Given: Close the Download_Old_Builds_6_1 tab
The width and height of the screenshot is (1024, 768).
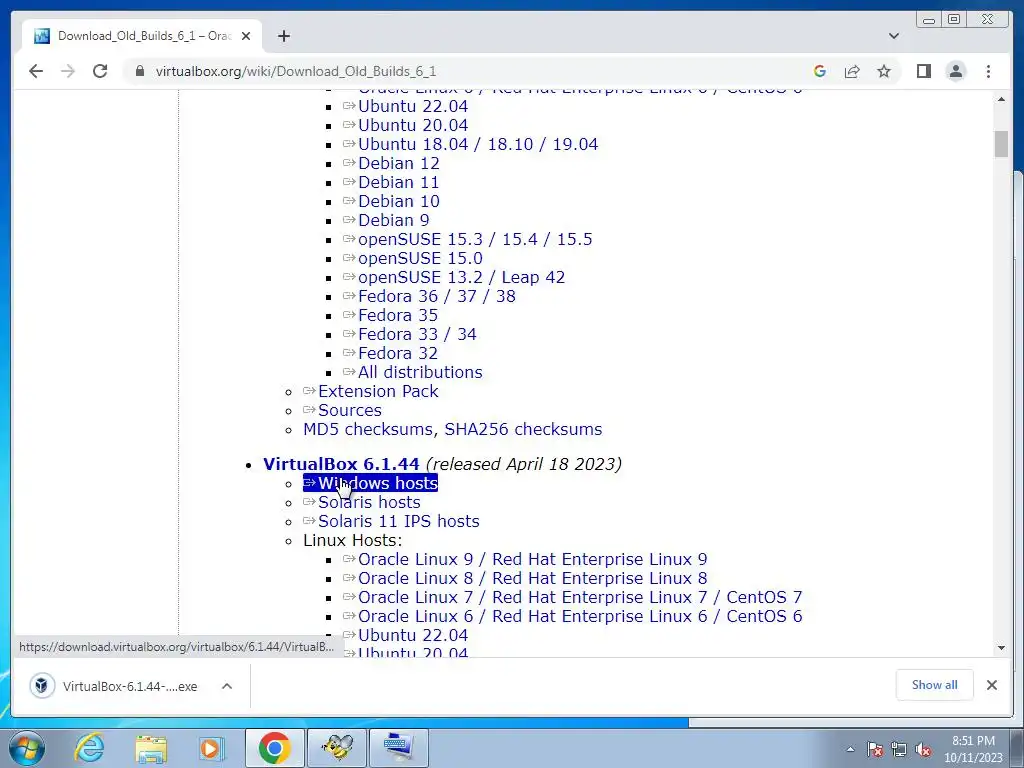Looking at the screenshot, I should click(x=246, y=36).
